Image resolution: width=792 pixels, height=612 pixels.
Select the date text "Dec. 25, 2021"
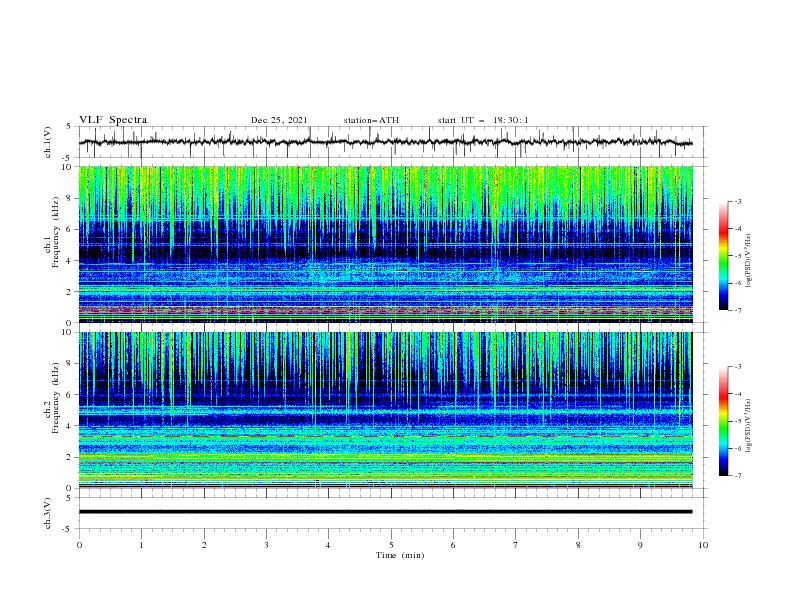point(279,120)
